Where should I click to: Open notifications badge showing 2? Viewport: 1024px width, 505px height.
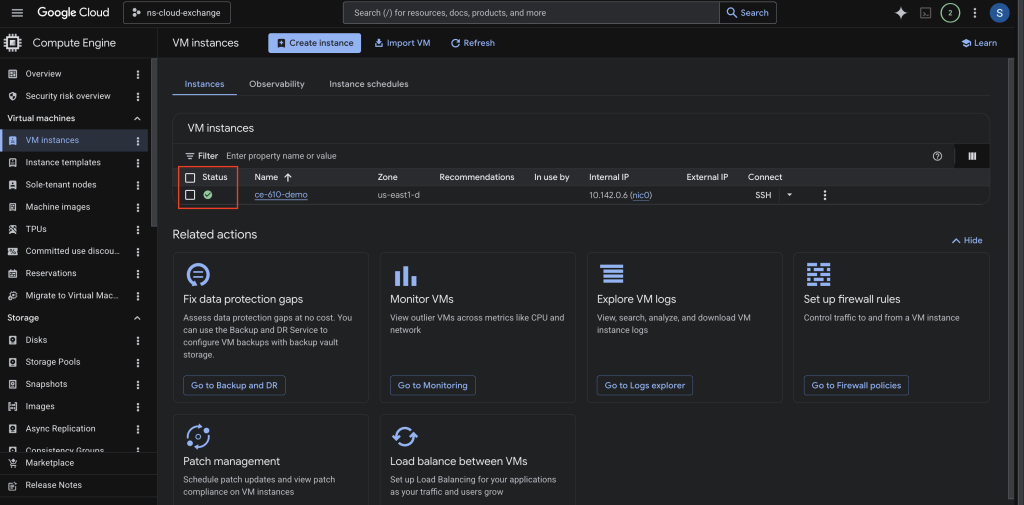950,13
